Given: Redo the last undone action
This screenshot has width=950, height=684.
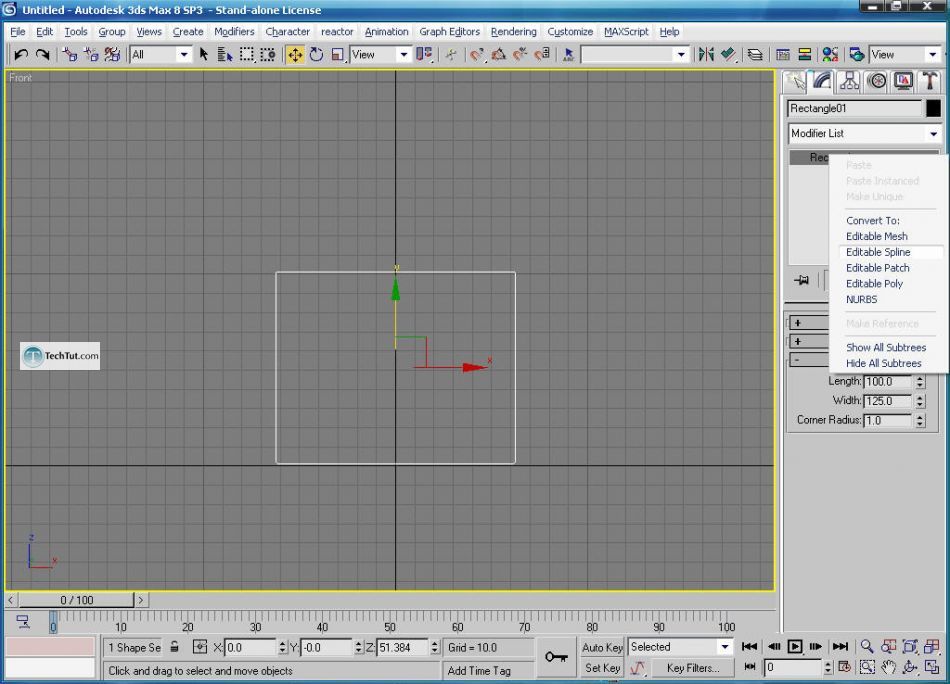Looking at the screenshot, I should [42, 55].
